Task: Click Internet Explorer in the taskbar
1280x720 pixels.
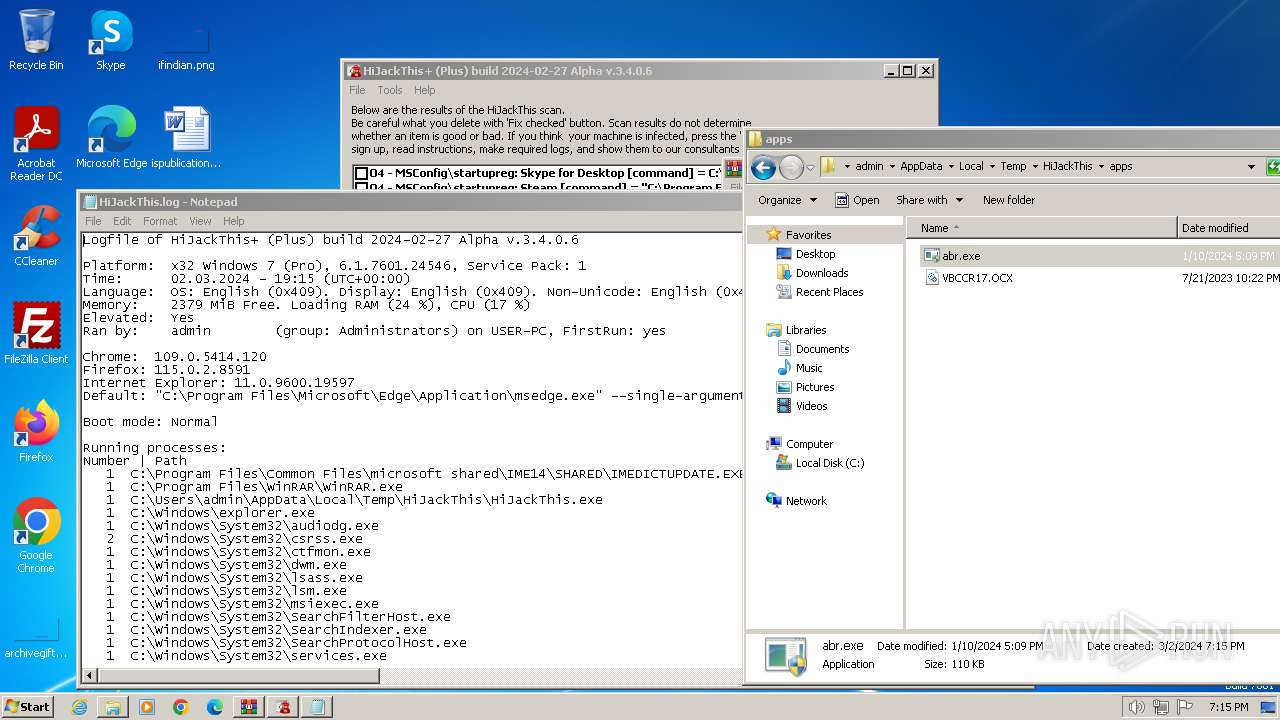Action: (x=79, y=707)
